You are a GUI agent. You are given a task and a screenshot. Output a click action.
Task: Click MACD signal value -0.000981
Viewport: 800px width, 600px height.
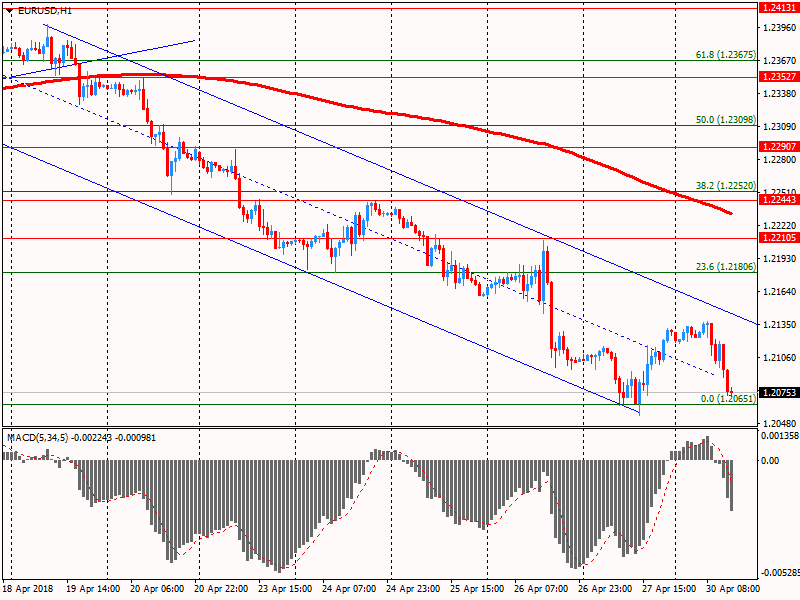136,438
